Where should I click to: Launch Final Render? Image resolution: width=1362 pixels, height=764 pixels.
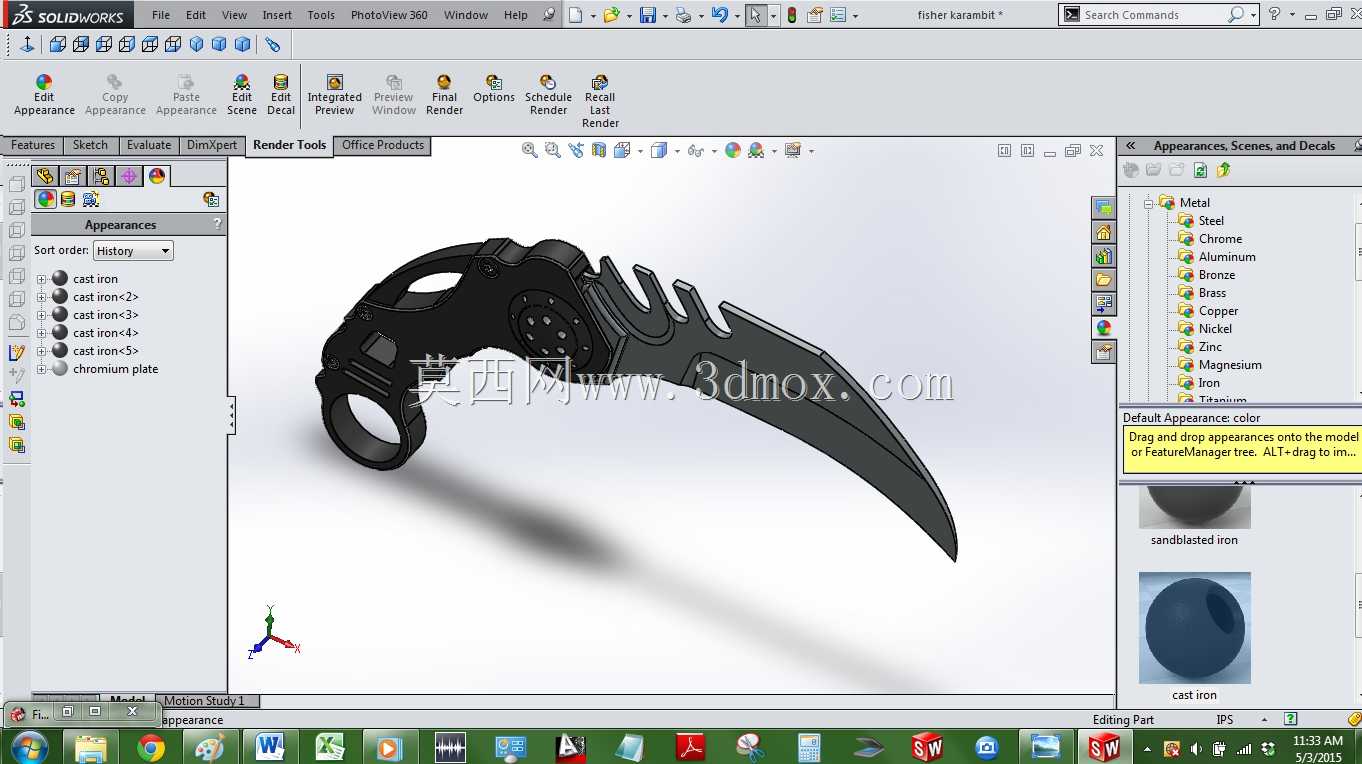(x=444, y=96)
